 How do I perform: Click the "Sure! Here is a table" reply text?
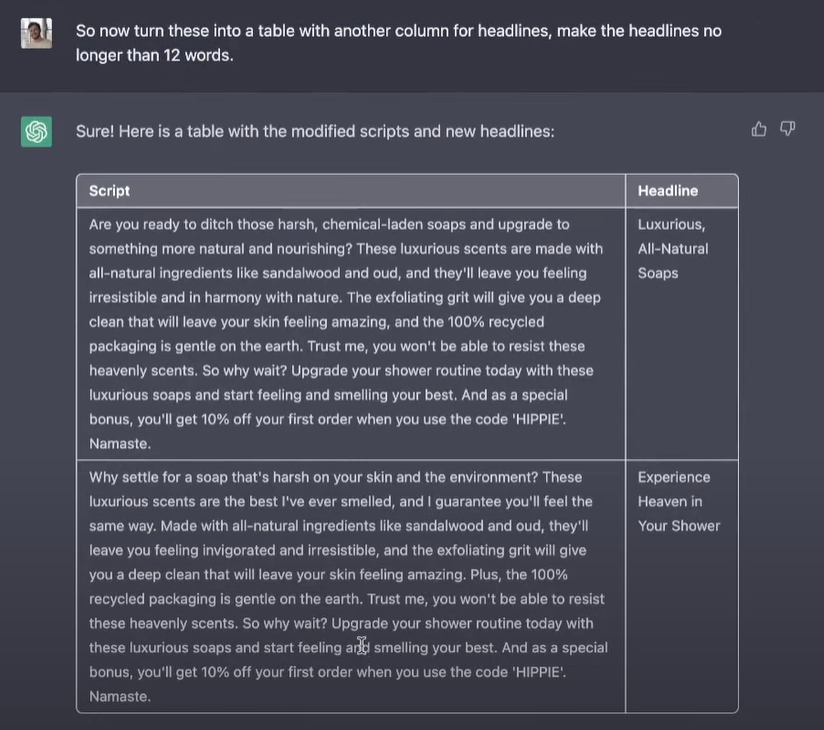click(314, 131)
